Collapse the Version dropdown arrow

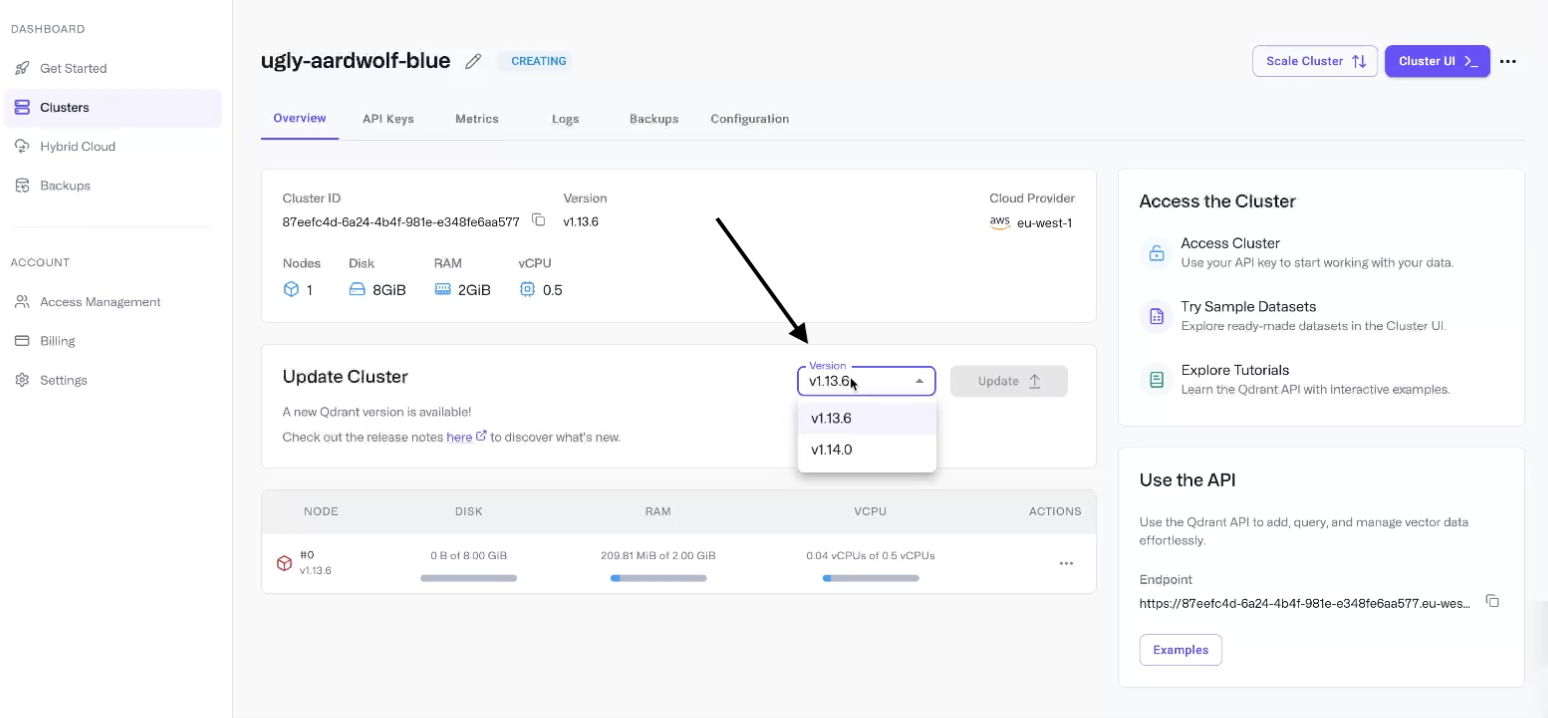(919, 381)
